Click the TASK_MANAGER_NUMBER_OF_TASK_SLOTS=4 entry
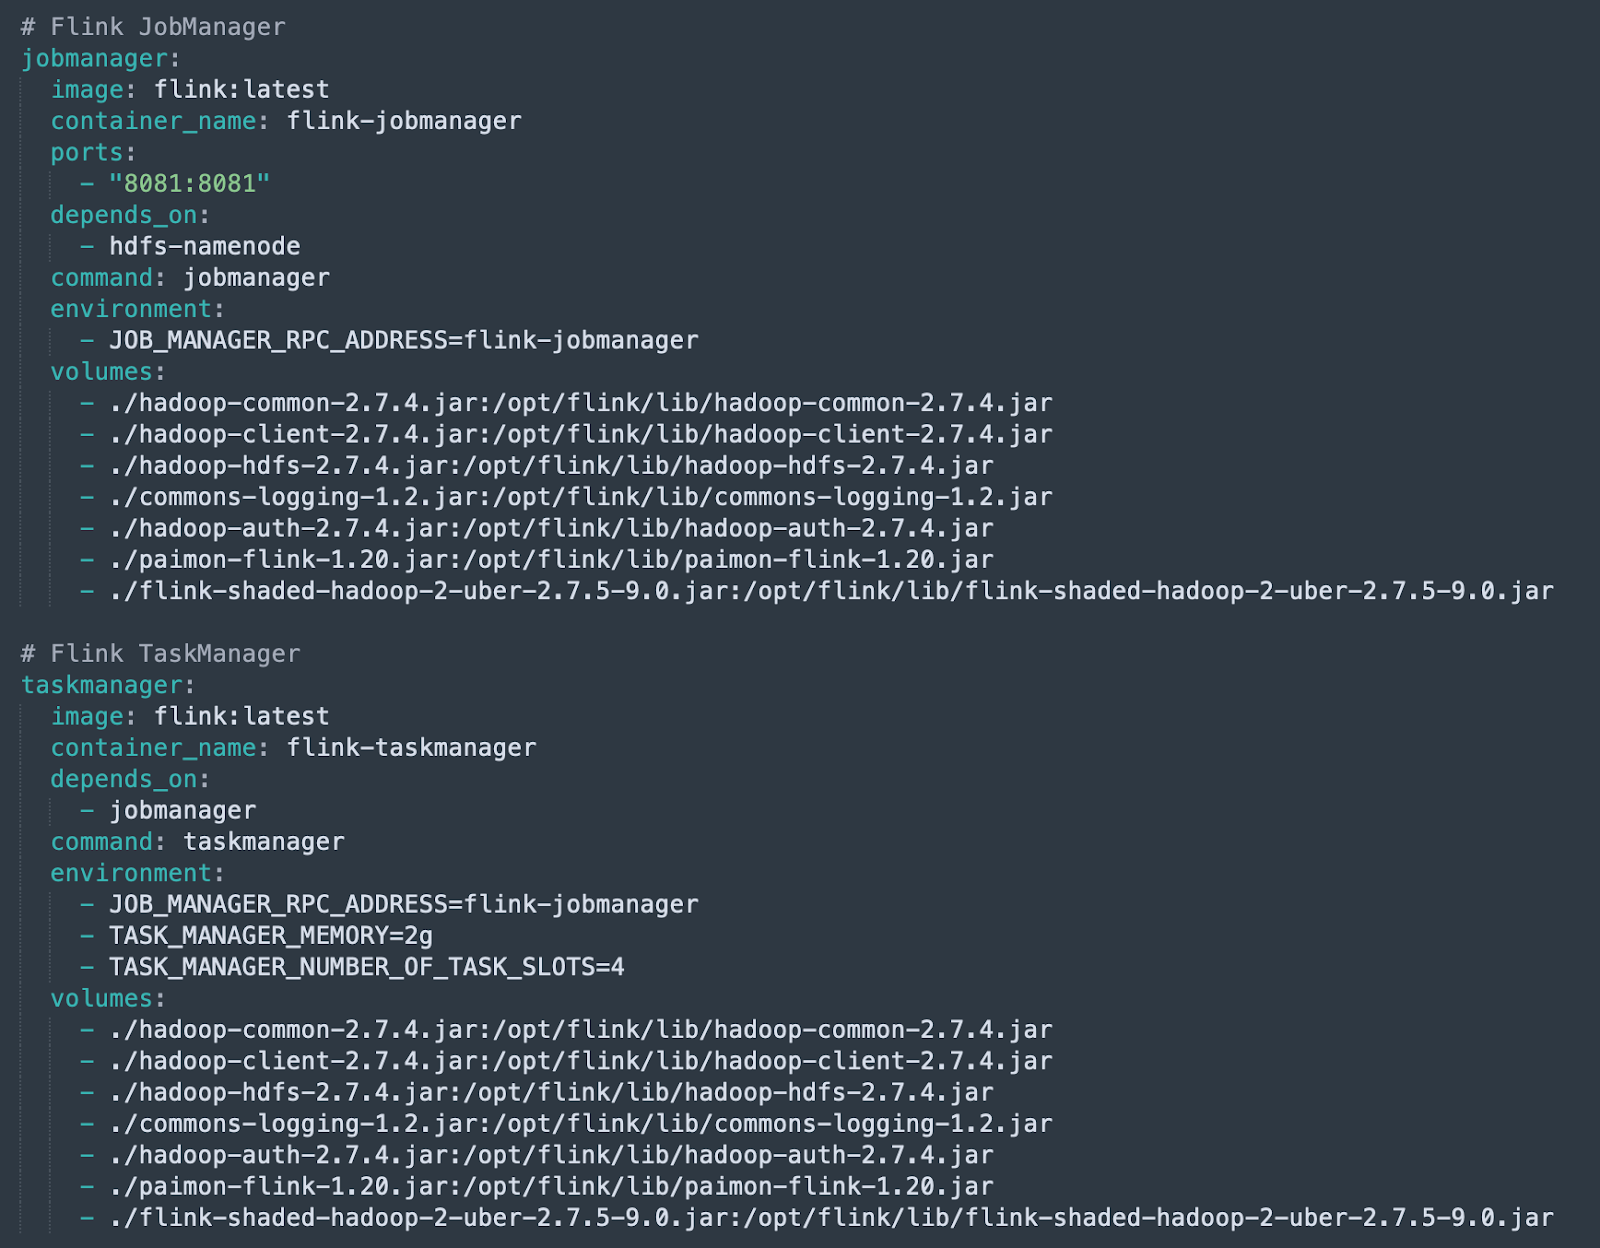Image resolution: width=1600 pixels, height=1248 pixels. 367,967
